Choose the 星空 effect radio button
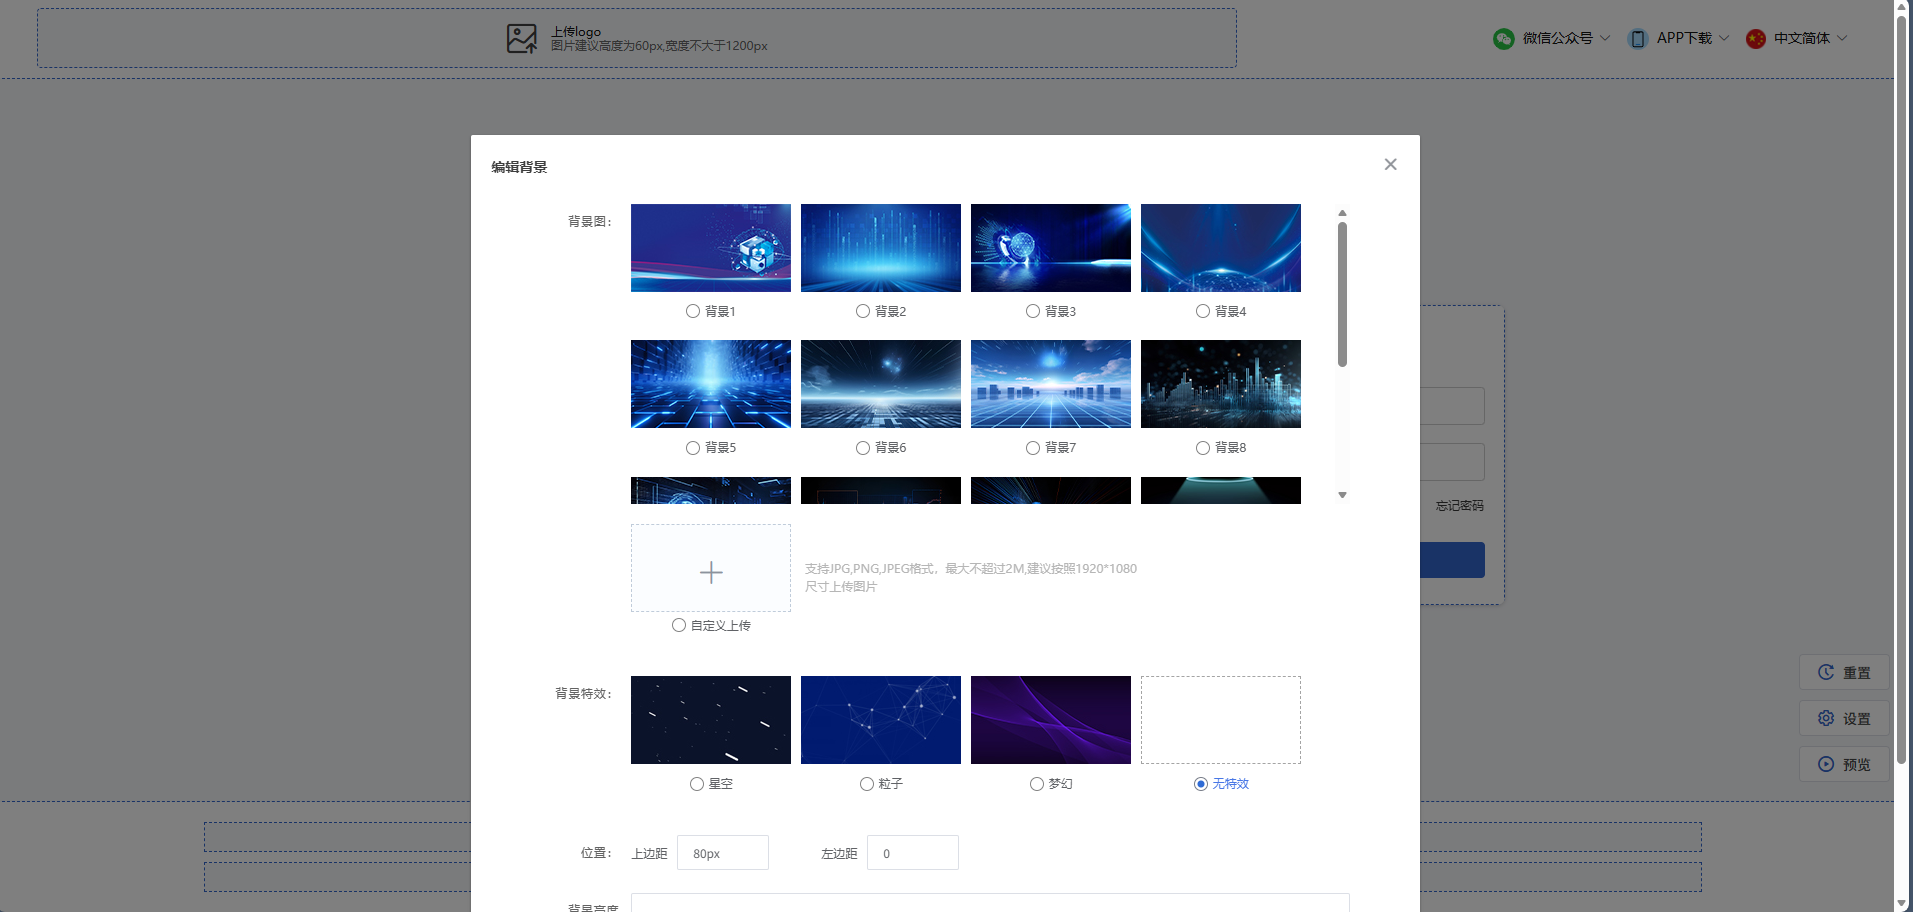Screen dimensions: 1913x912 coord(697,784)
